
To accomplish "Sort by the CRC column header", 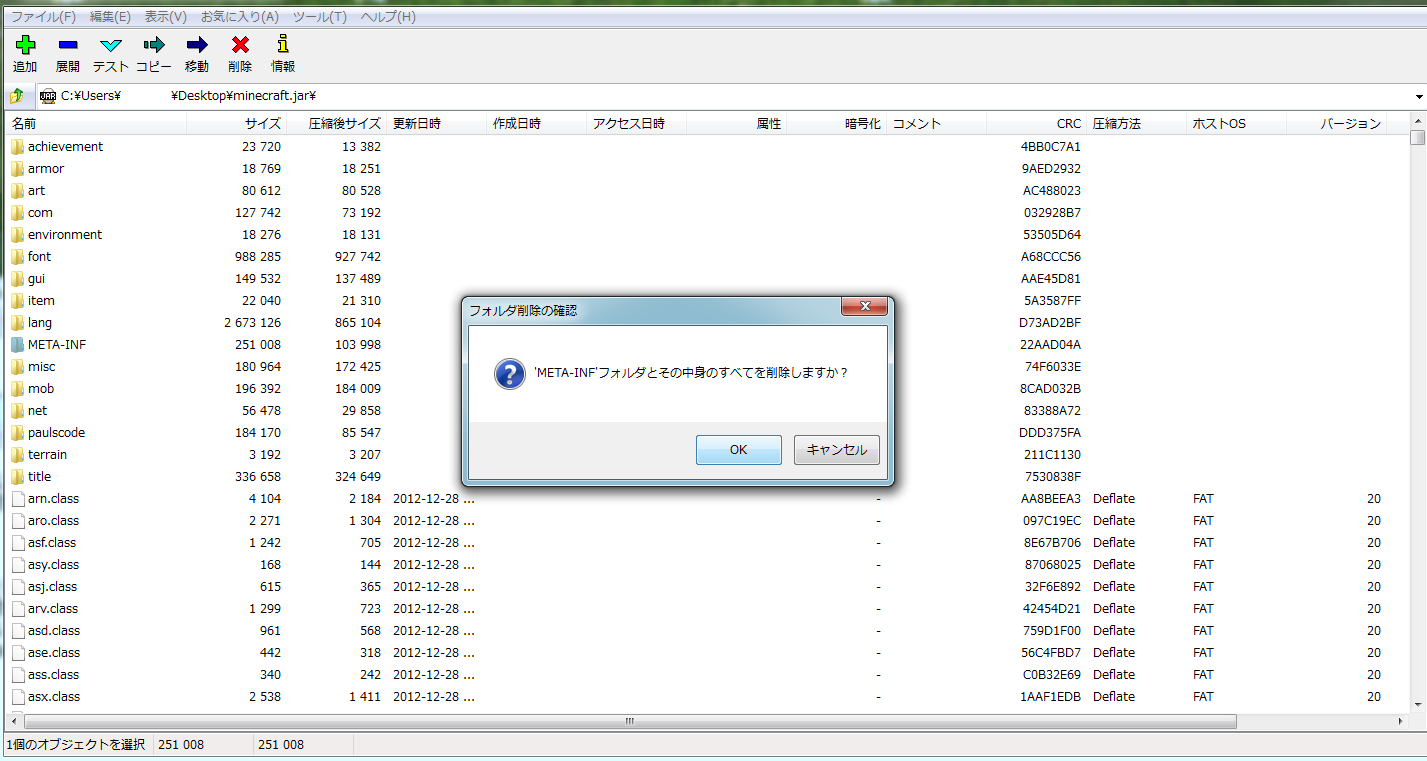I will pos(1036,124).
